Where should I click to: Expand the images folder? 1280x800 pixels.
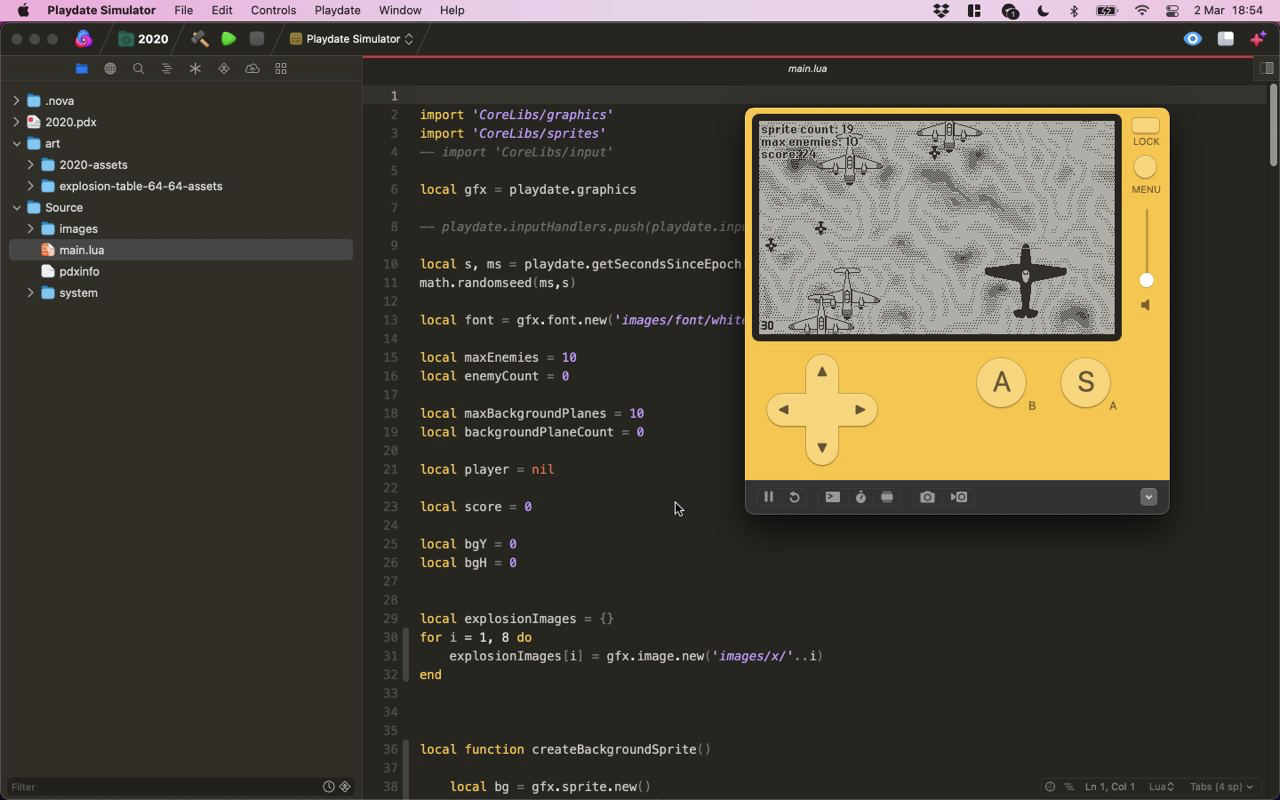(x=30, y=229)
